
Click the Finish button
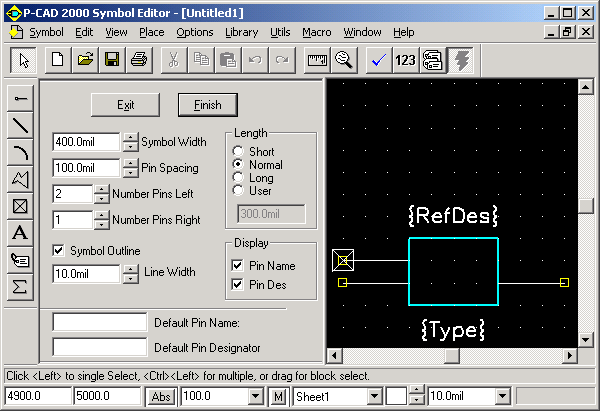point(208,105)
